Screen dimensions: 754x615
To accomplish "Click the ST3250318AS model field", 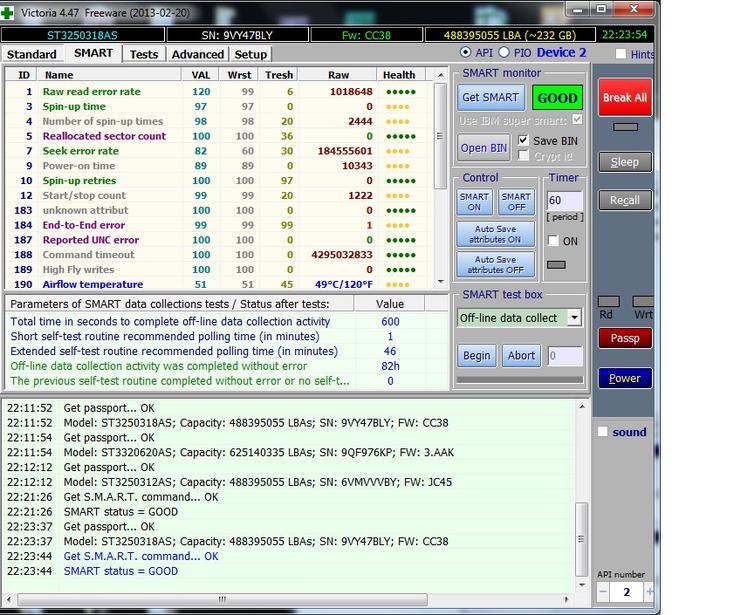I will click(83, 35).
